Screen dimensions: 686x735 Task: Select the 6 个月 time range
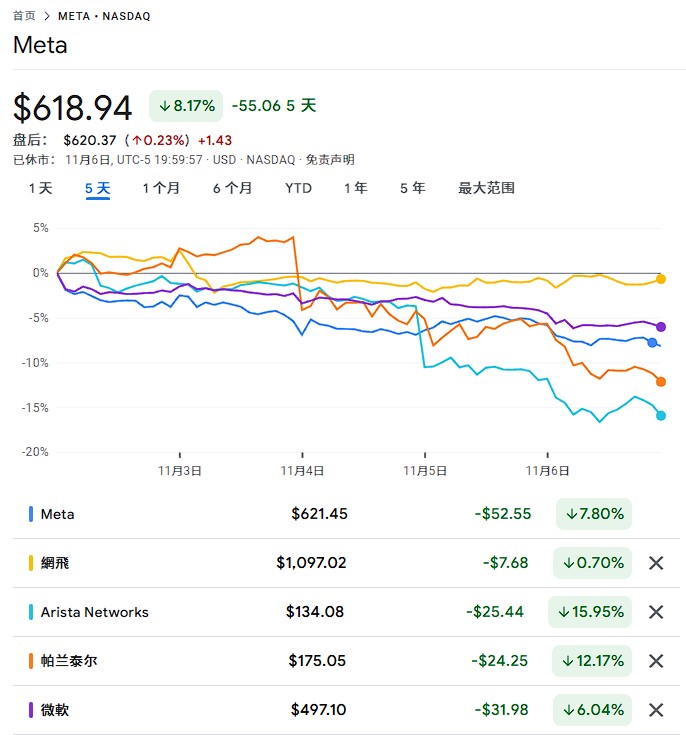[x=232, y=188]
